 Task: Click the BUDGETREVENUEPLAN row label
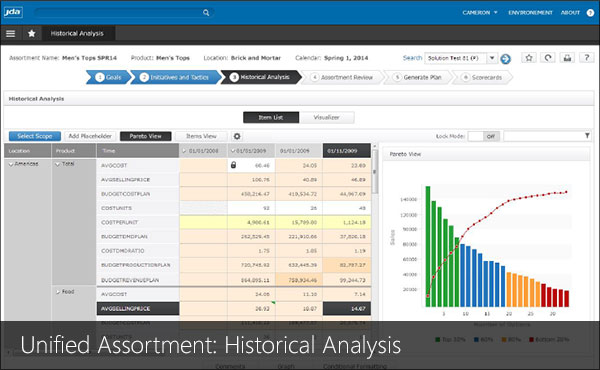tap(130, 280)
